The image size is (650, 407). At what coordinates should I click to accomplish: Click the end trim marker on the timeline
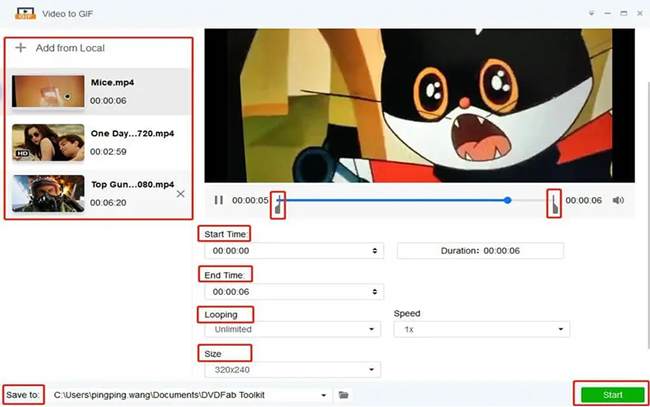[552, 203]
